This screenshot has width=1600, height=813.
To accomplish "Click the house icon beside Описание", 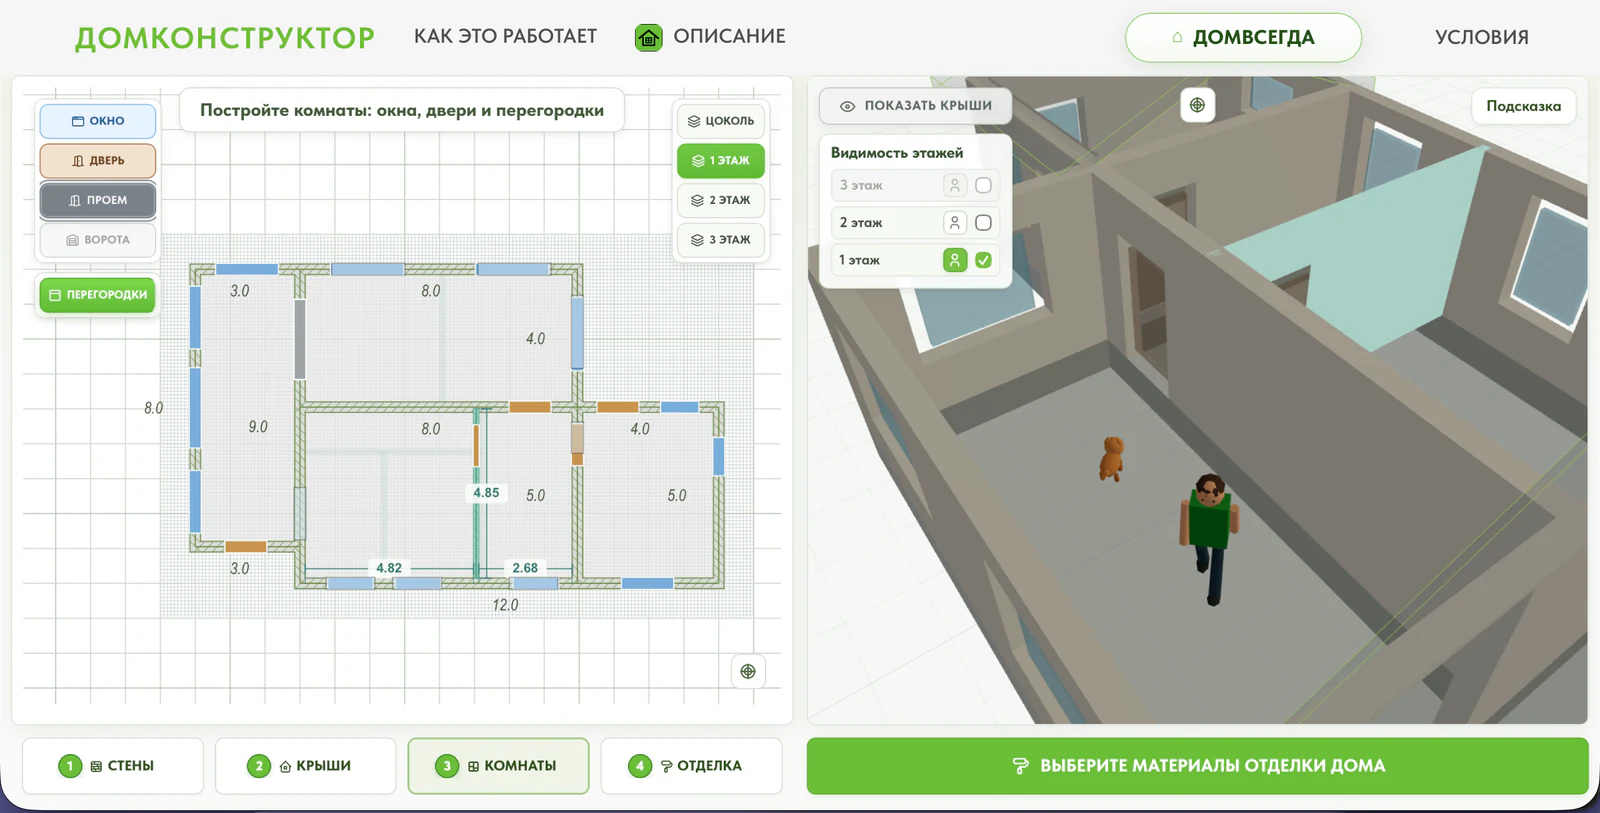I will (x=649, y=38).
